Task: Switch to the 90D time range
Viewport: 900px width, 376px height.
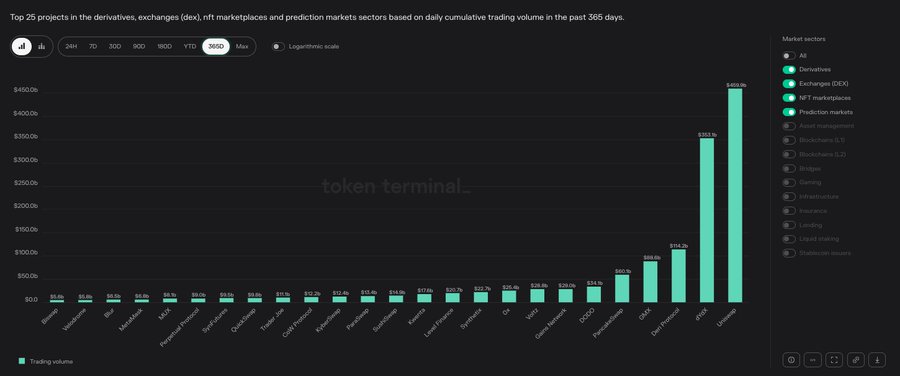Action: [x=139, y=46]
